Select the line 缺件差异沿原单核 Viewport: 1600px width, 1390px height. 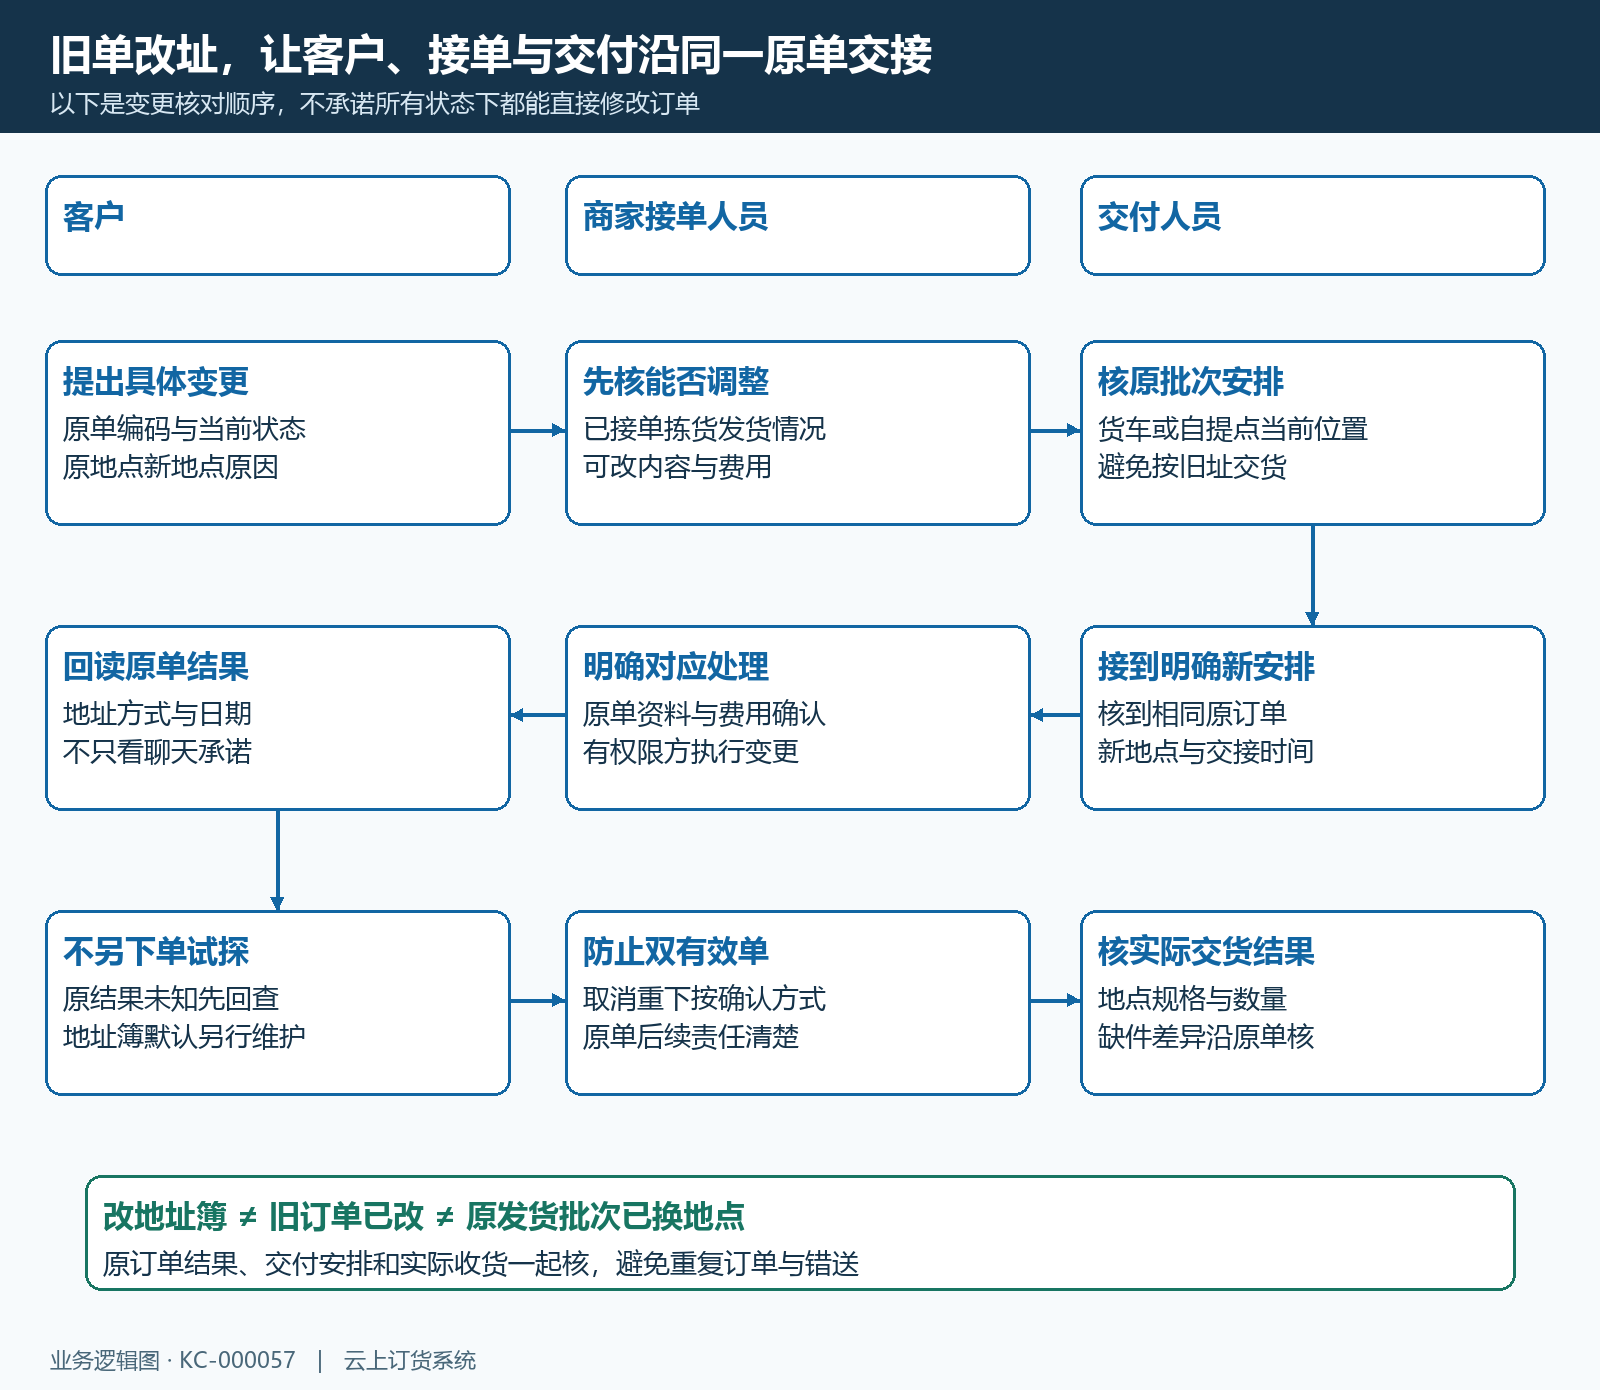tap(1206, 1037)
